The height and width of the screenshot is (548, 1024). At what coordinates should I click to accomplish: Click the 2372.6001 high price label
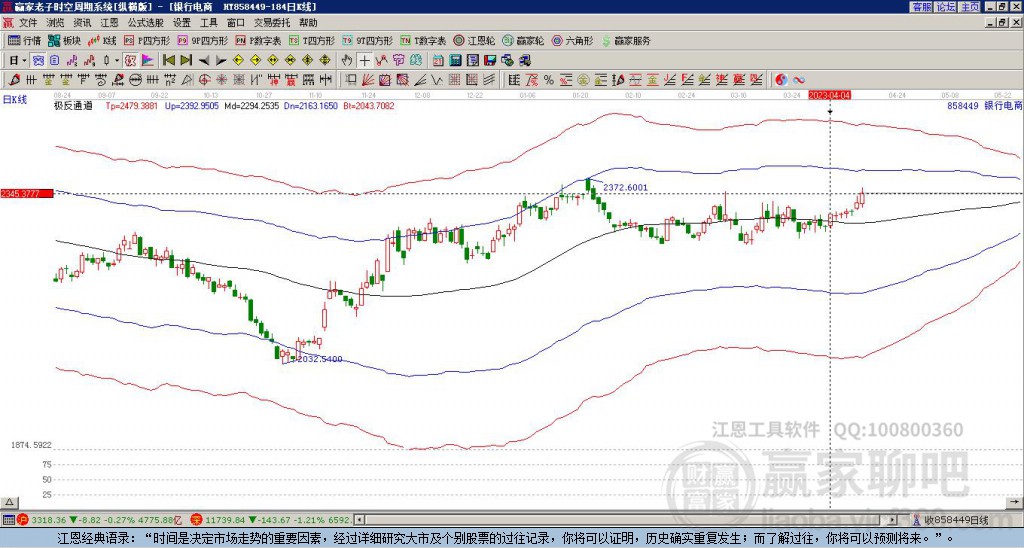click(625, 187)
